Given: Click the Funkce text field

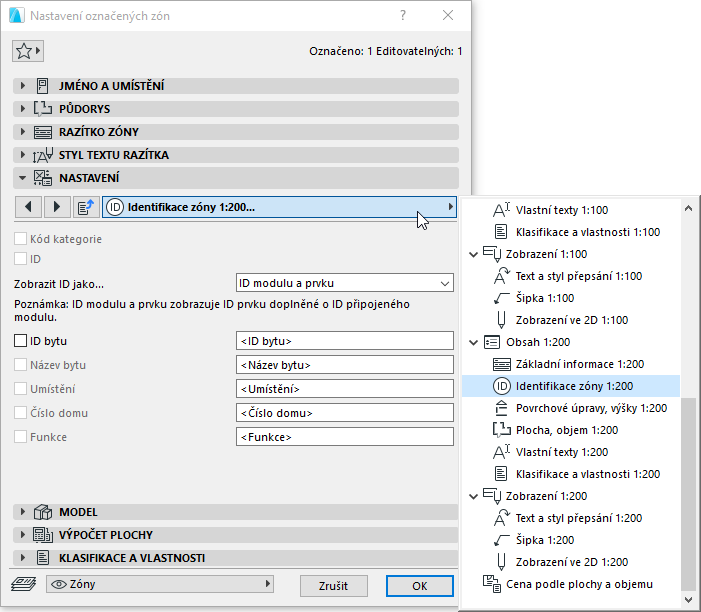Looking at the screenshot, I should click(x=344, y=437).
